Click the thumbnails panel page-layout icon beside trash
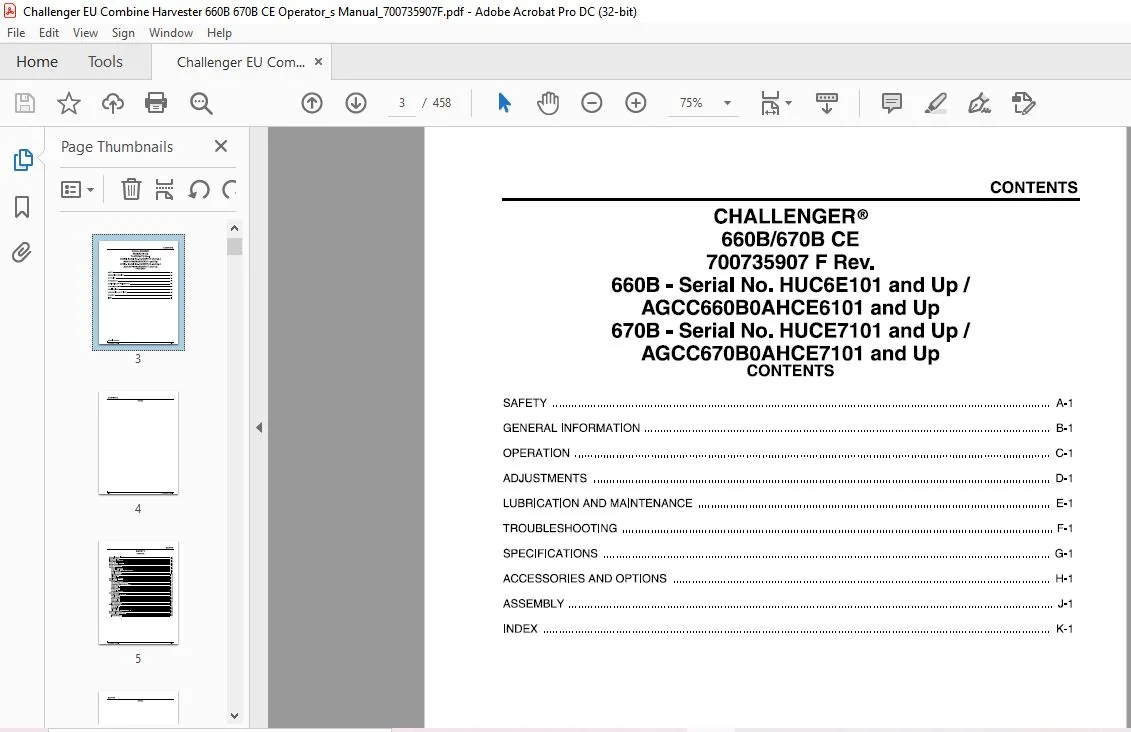The height and width of the screenshot is (732, 1131). 164,190
